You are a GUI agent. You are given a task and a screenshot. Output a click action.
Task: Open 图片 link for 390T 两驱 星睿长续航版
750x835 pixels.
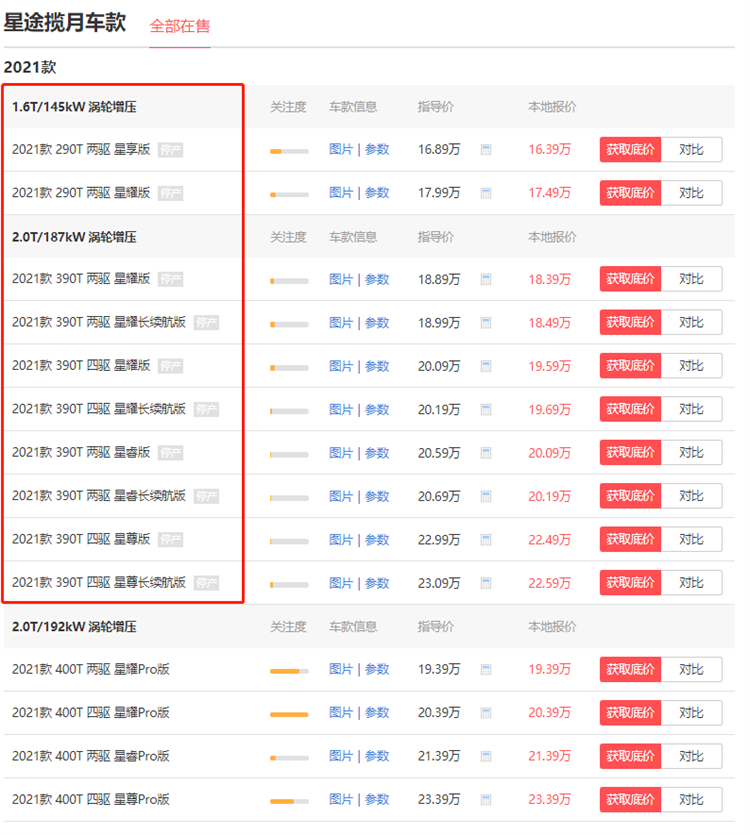point(341,496)
